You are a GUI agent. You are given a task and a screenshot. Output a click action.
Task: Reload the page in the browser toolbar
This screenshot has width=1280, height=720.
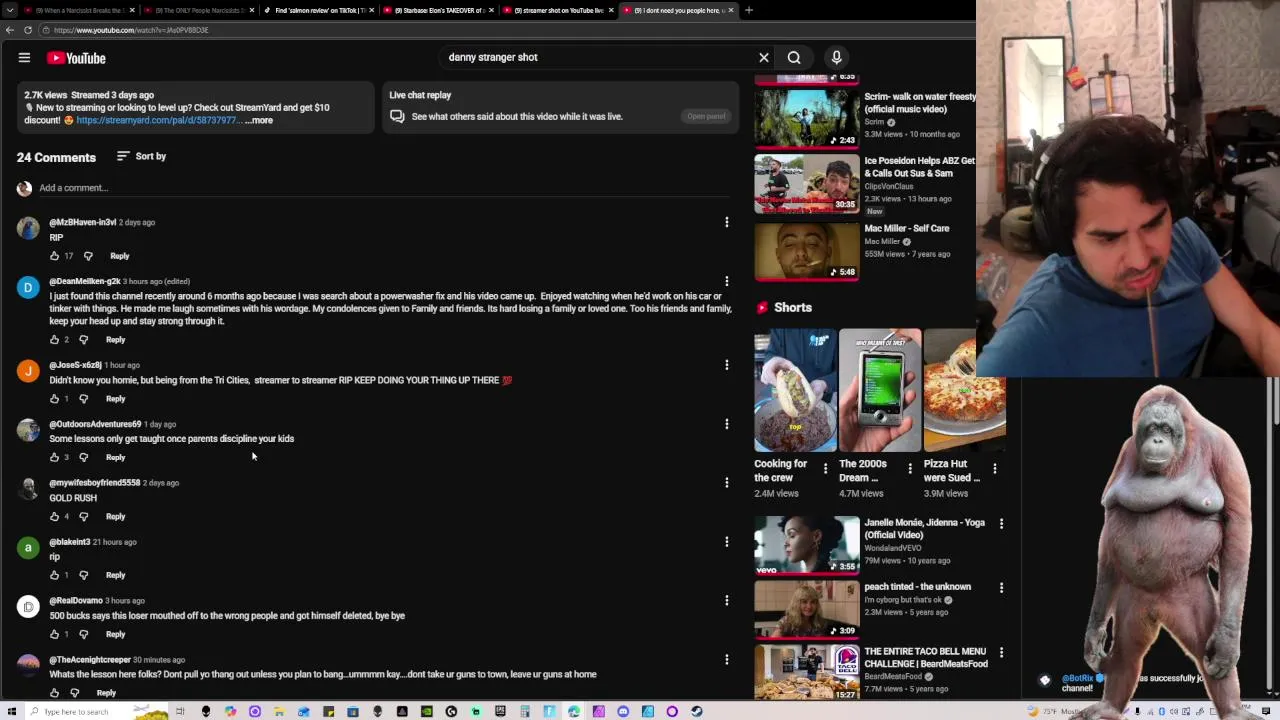click(x=28, y=30)
